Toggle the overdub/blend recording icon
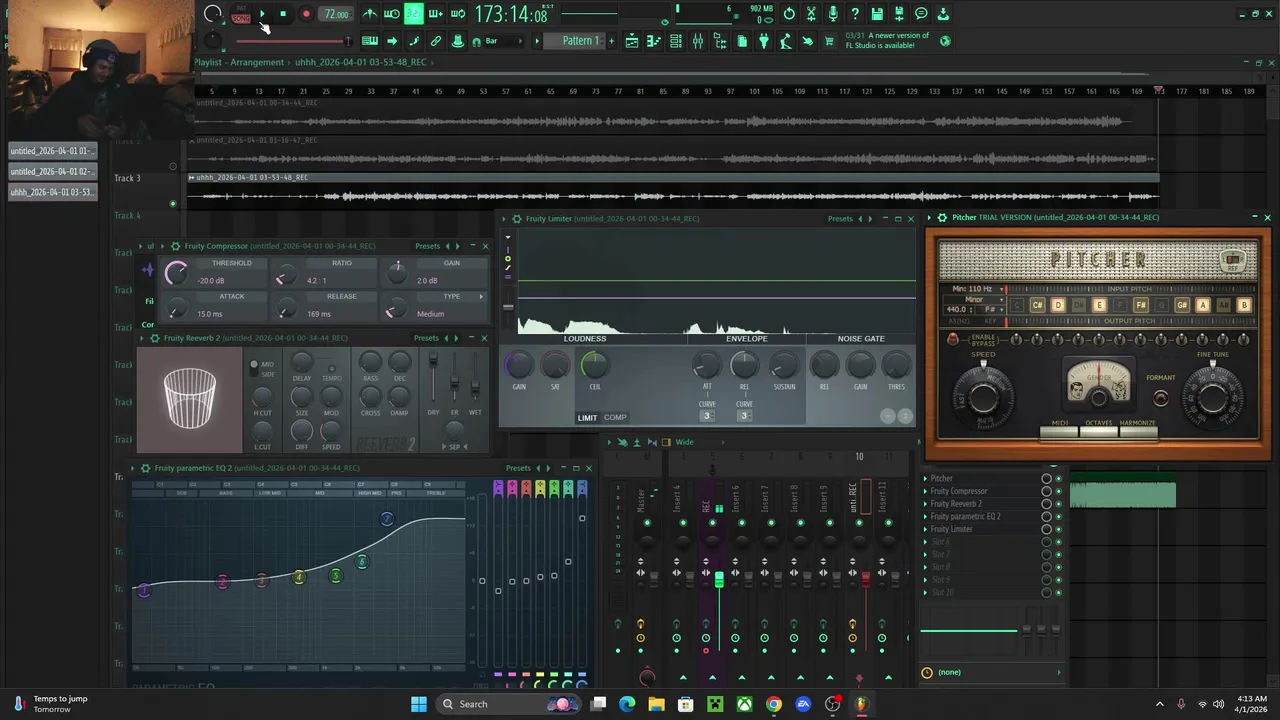This screenshot has height=720, width=1280. (x=436, y=14)
